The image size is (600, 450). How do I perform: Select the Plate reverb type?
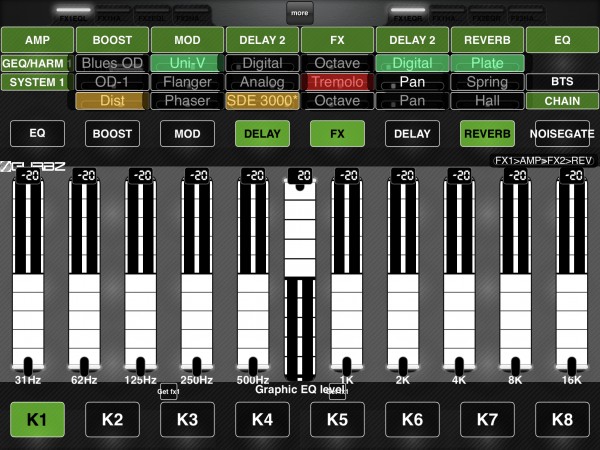(488, 63)
